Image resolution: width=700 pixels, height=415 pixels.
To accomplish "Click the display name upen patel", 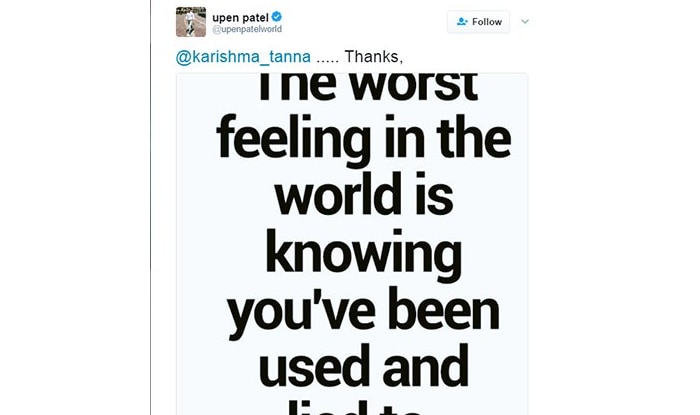I will [x=240, y=17].
